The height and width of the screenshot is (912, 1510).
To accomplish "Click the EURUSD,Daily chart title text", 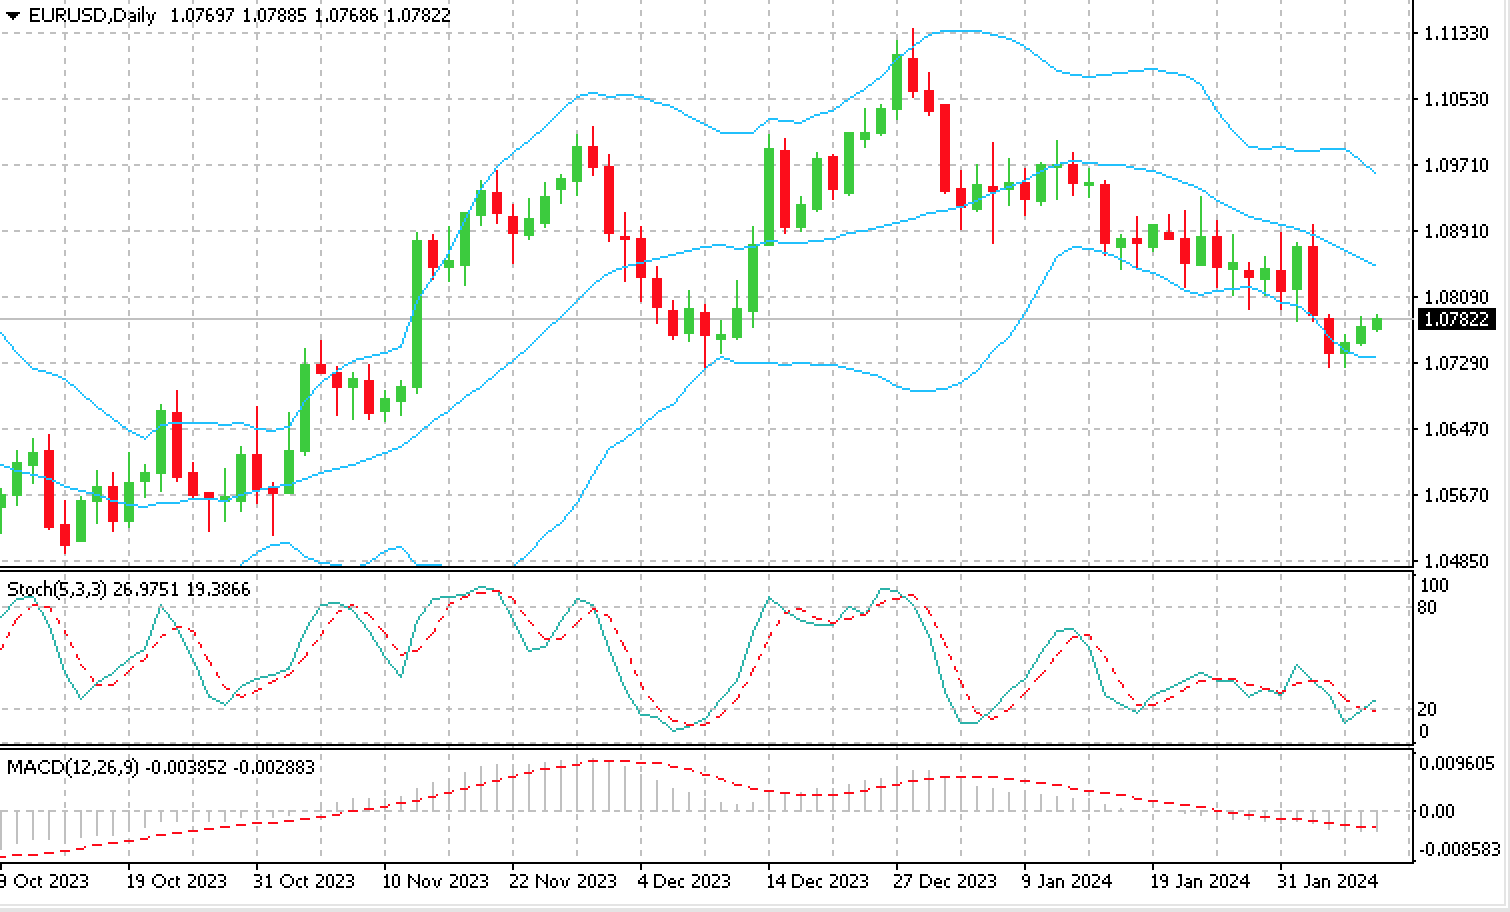I will 93,16.
